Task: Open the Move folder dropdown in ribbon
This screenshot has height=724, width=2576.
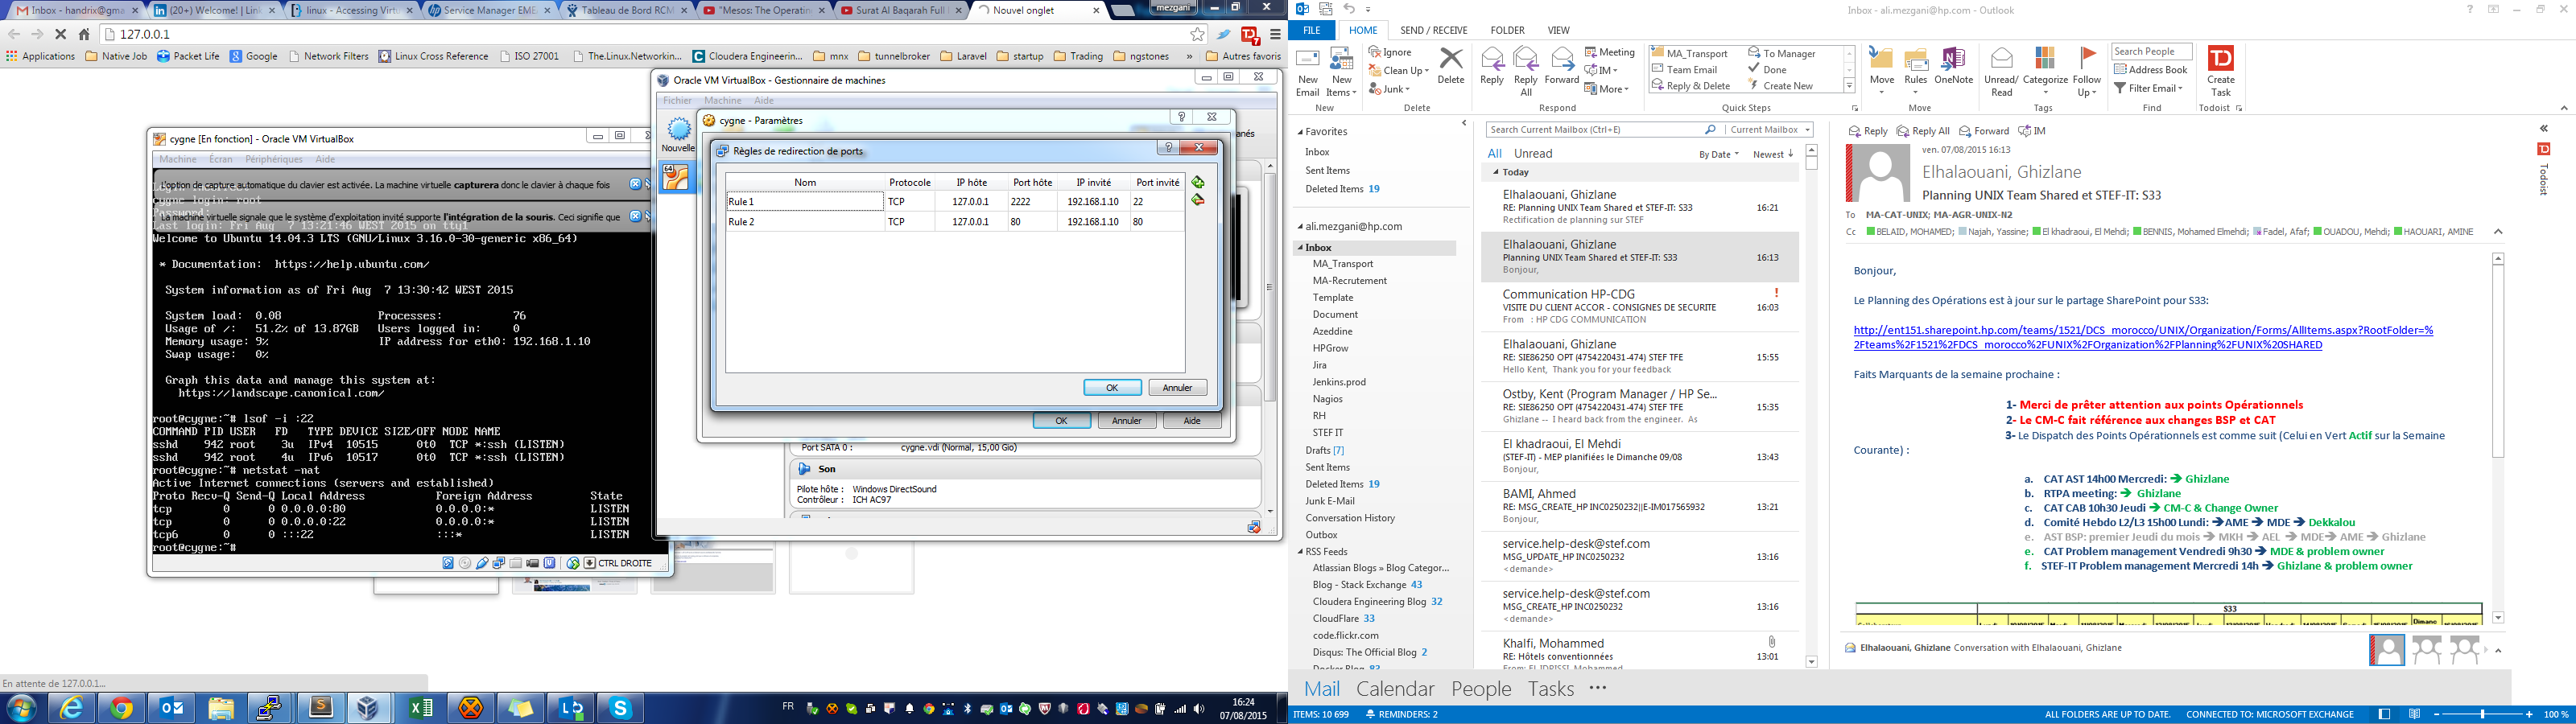Action: tap(1881, 72)
